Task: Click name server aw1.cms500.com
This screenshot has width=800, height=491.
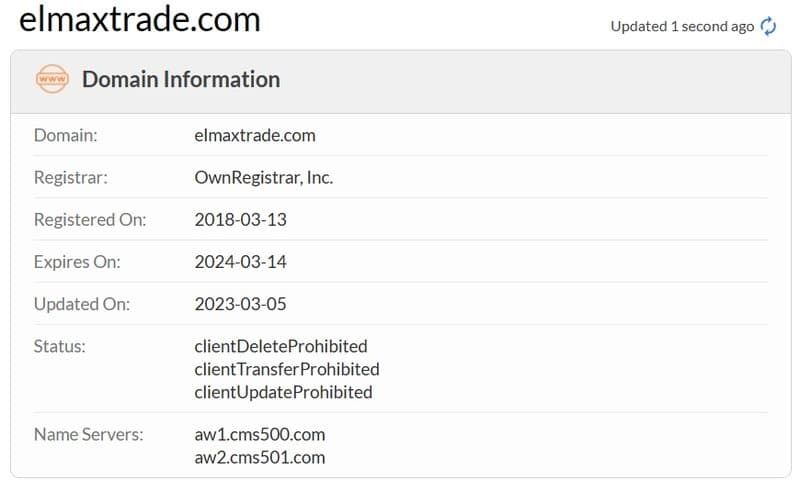Action: click(260, 434)
